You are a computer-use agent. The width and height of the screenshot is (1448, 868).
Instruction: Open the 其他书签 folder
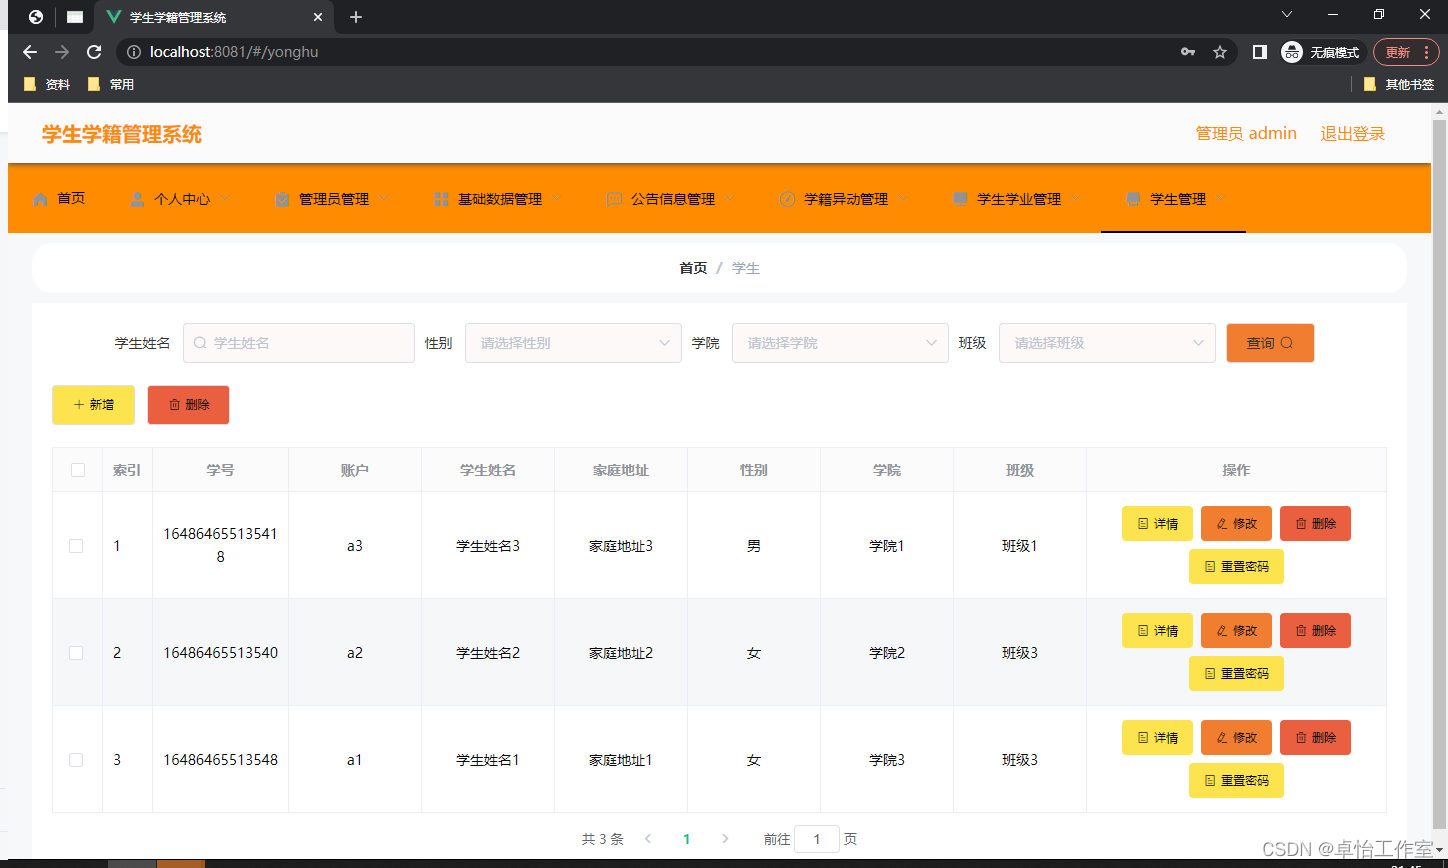click(1399, 85)
